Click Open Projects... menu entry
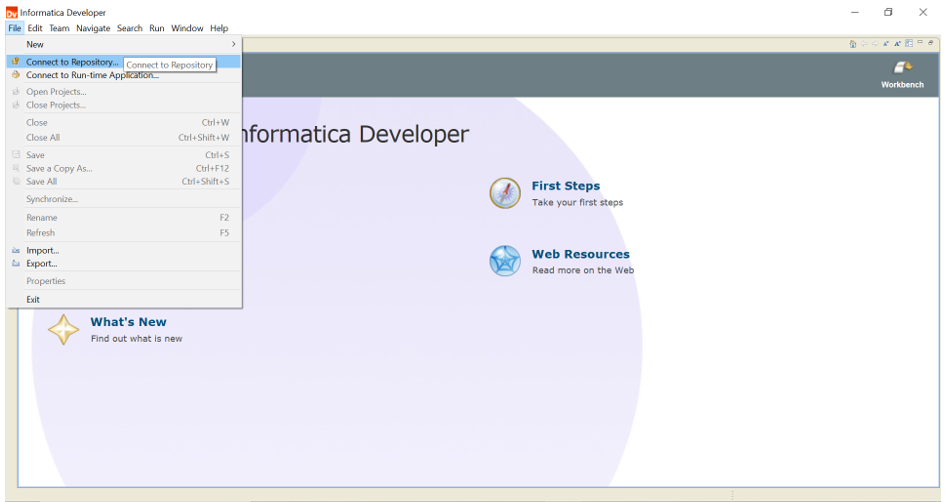Image resolution: width=948 pixels, height=502 pixels. [123, 92]
